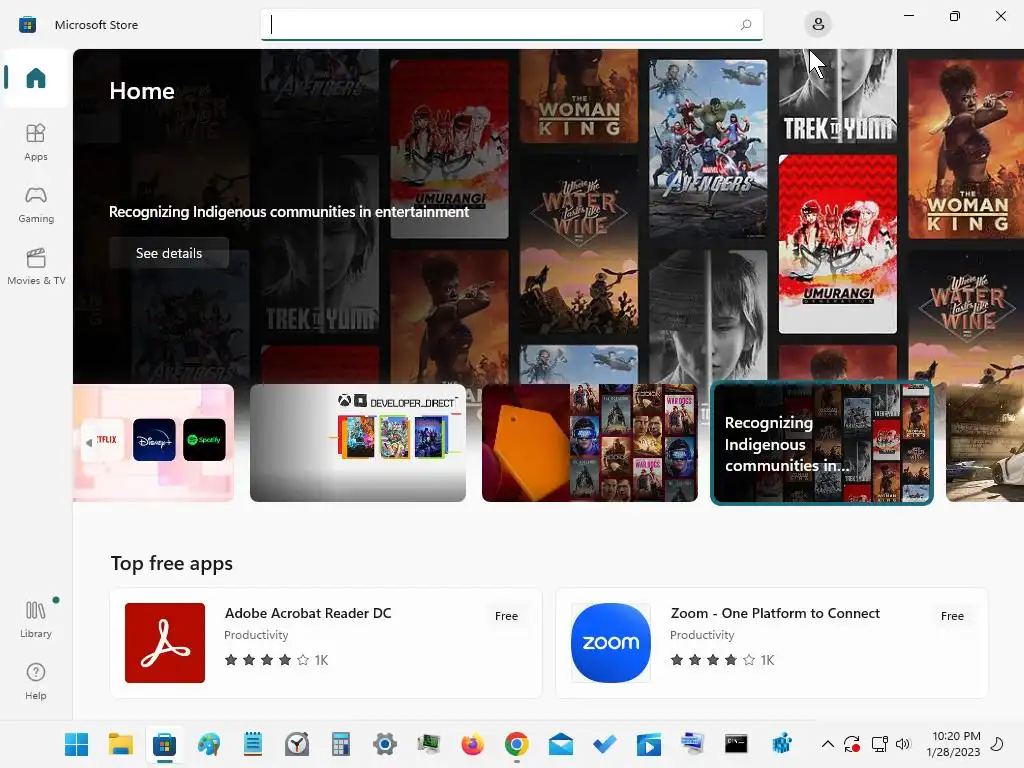The image size is (1024, 768).
Task: Launch Firefox from the taskbar
Action: (472, 744)
